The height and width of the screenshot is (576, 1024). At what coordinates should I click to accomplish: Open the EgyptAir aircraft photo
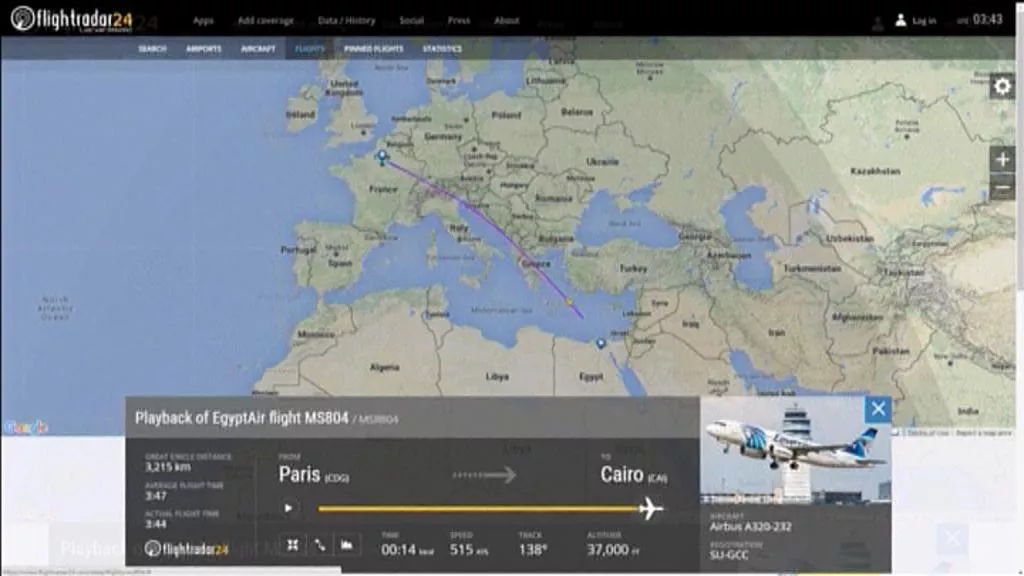(795, 450)
